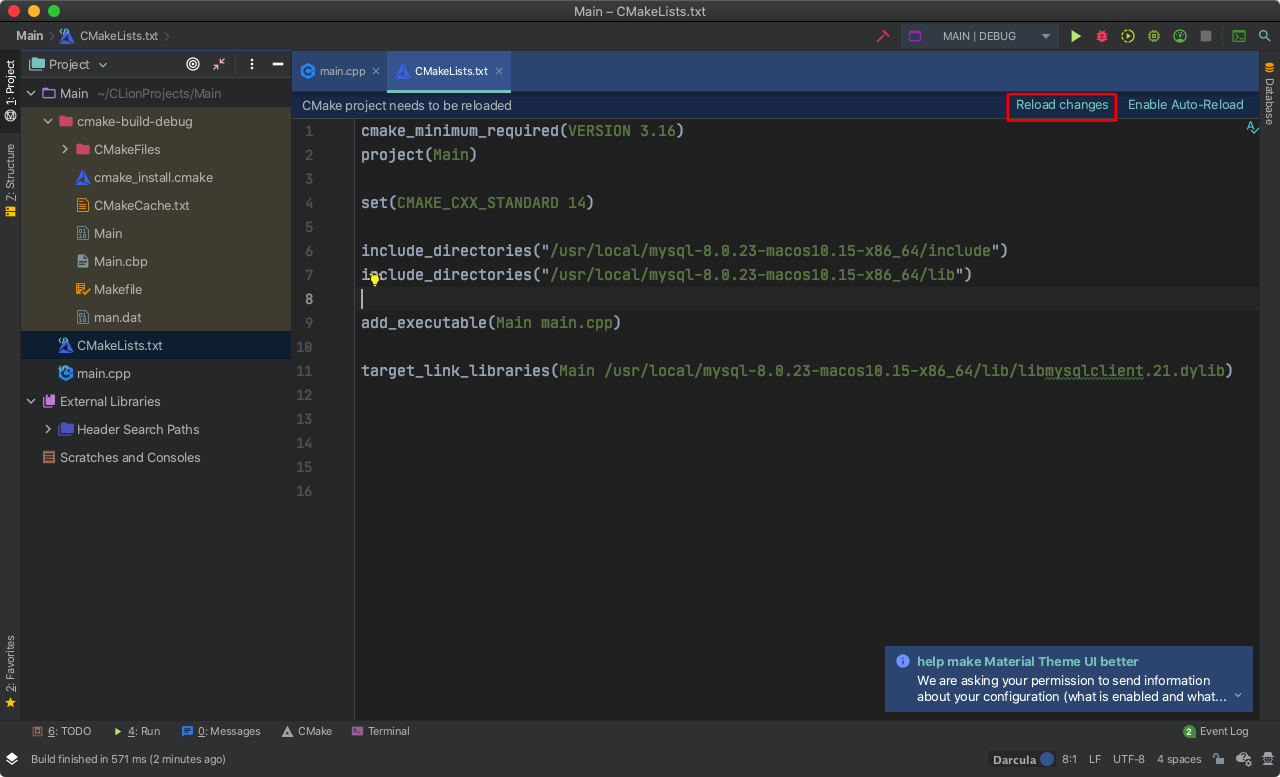
Task: Start debugging using the bug icon
Action: (x=1101, y=35)
